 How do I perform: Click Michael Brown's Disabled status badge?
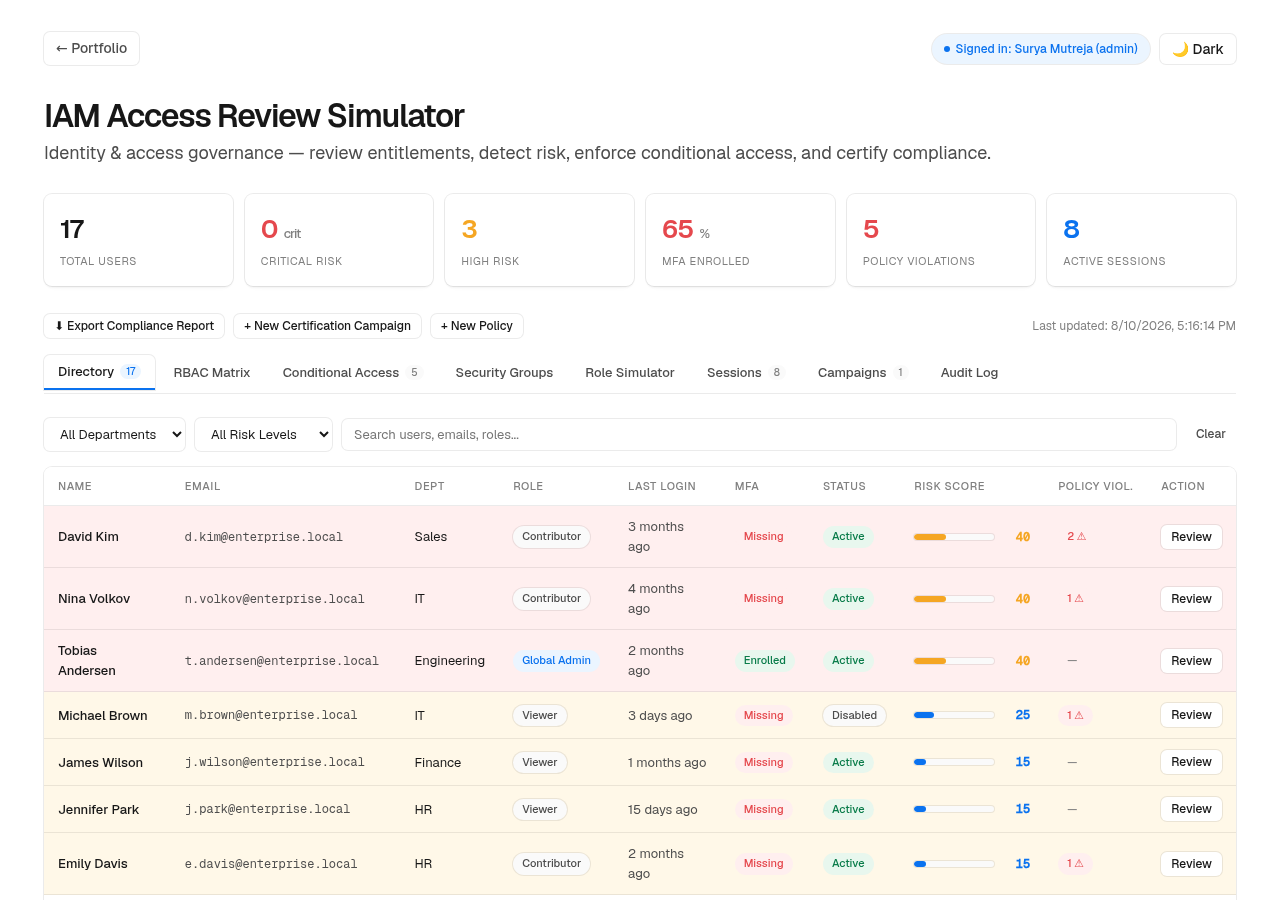[x=854, y=715]
